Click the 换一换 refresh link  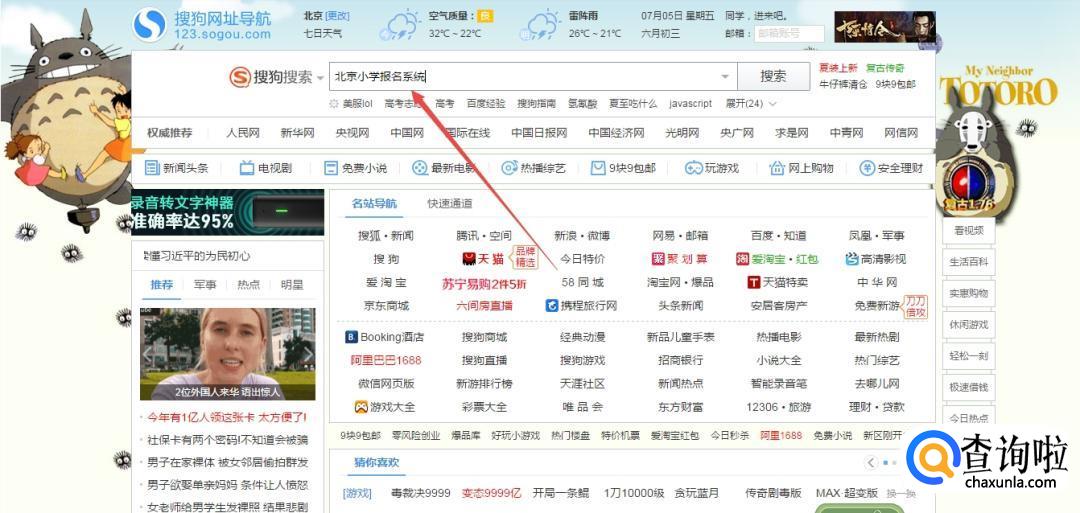pyautogui.click(x=901, y=494)
